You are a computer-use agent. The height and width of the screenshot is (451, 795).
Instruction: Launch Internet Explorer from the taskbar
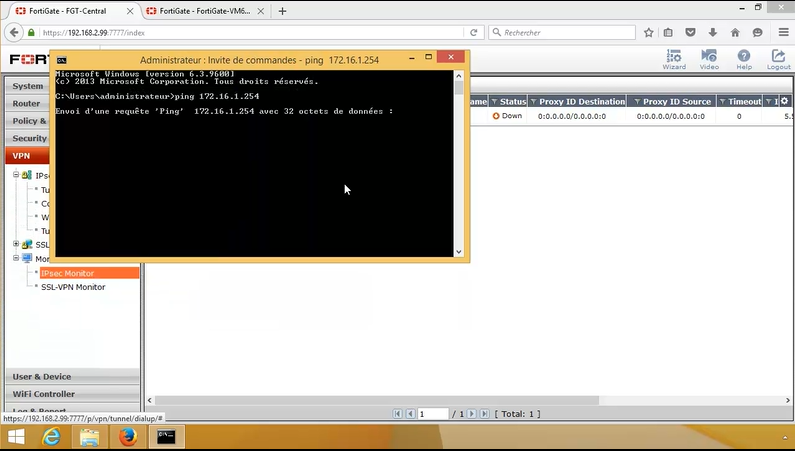(x=50, y=437)
